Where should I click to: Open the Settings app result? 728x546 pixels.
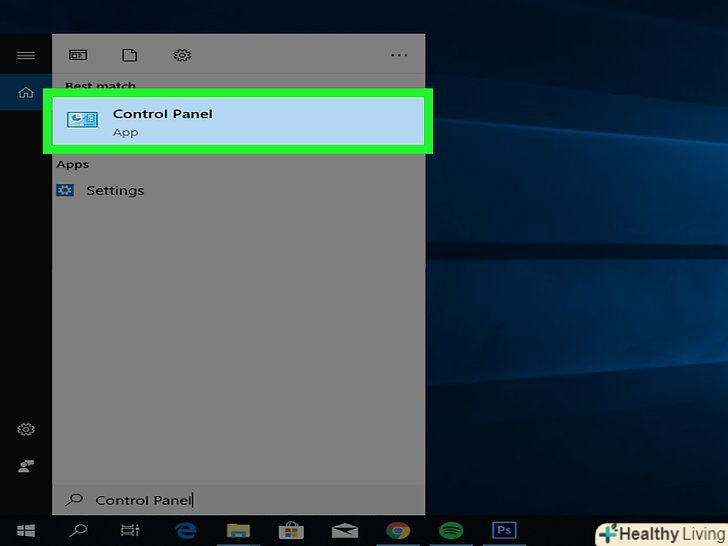coord(115,190)
